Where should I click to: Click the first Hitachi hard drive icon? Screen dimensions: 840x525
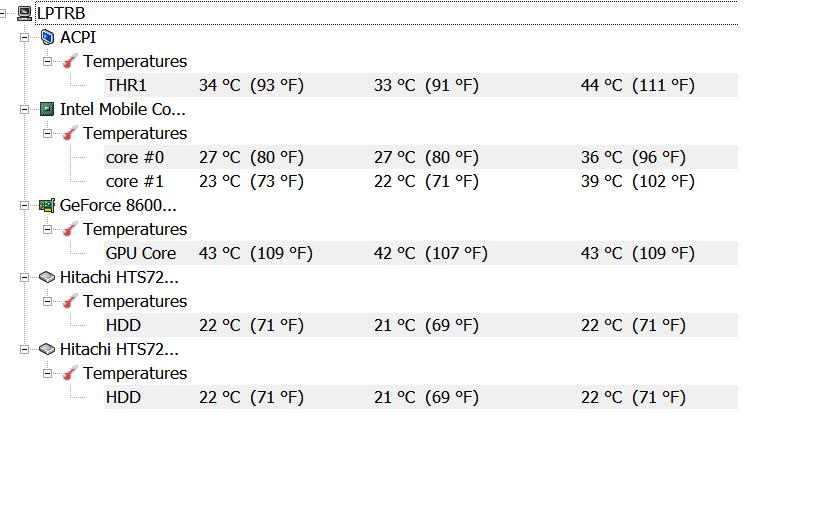(47, 277)
